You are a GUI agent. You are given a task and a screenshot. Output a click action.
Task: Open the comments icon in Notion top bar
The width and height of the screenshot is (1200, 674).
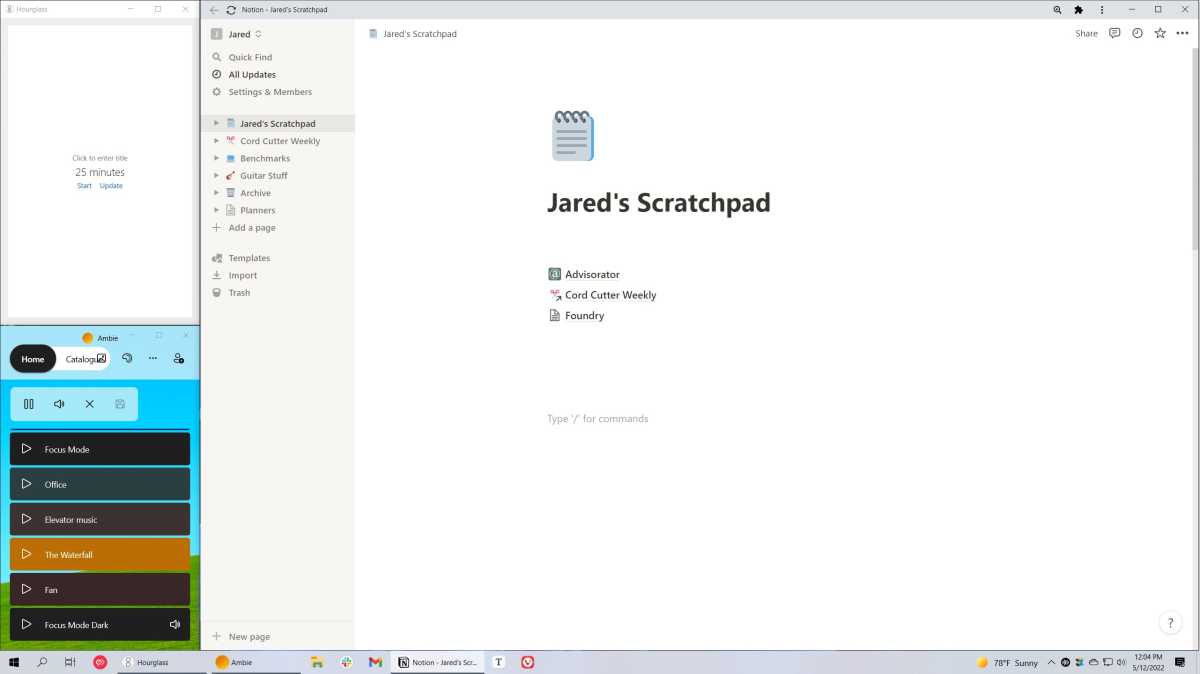pos(1114,33)
